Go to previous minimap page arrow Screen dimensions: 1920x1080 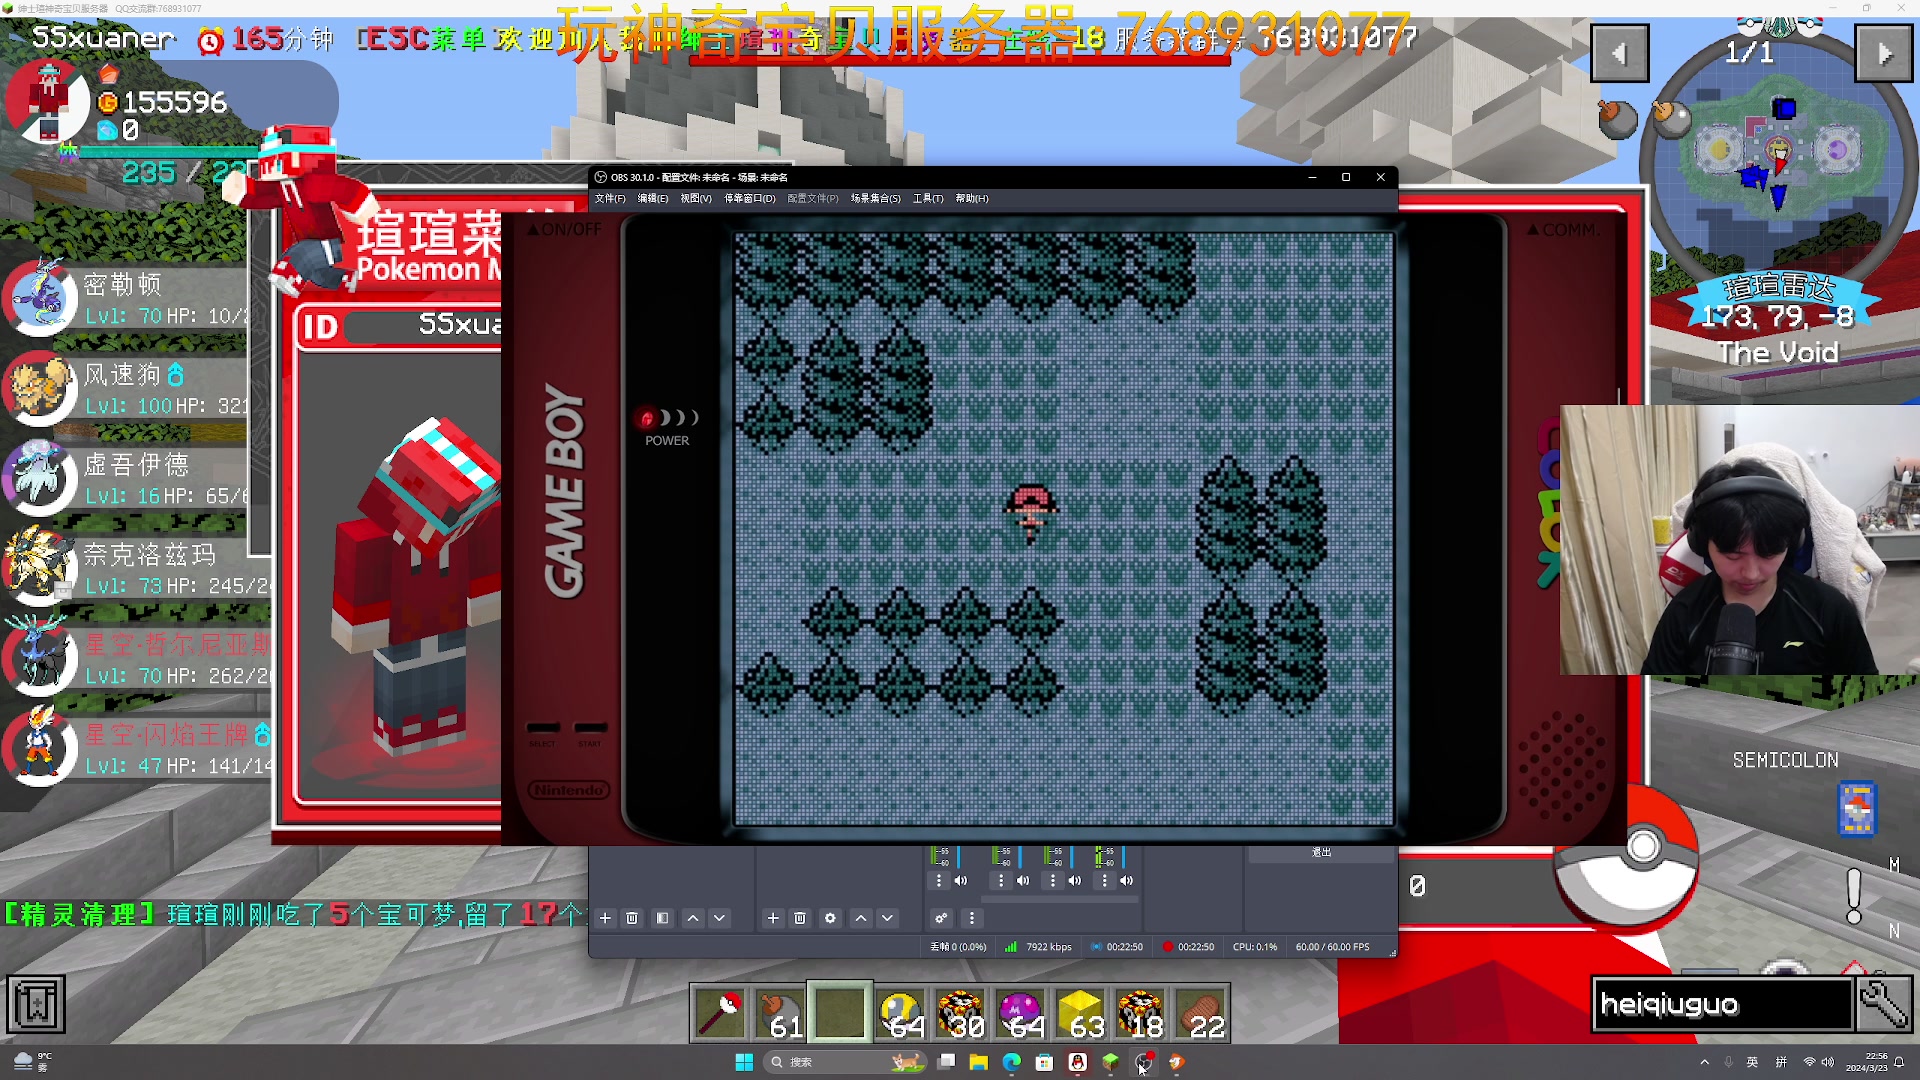(1619, 53)
